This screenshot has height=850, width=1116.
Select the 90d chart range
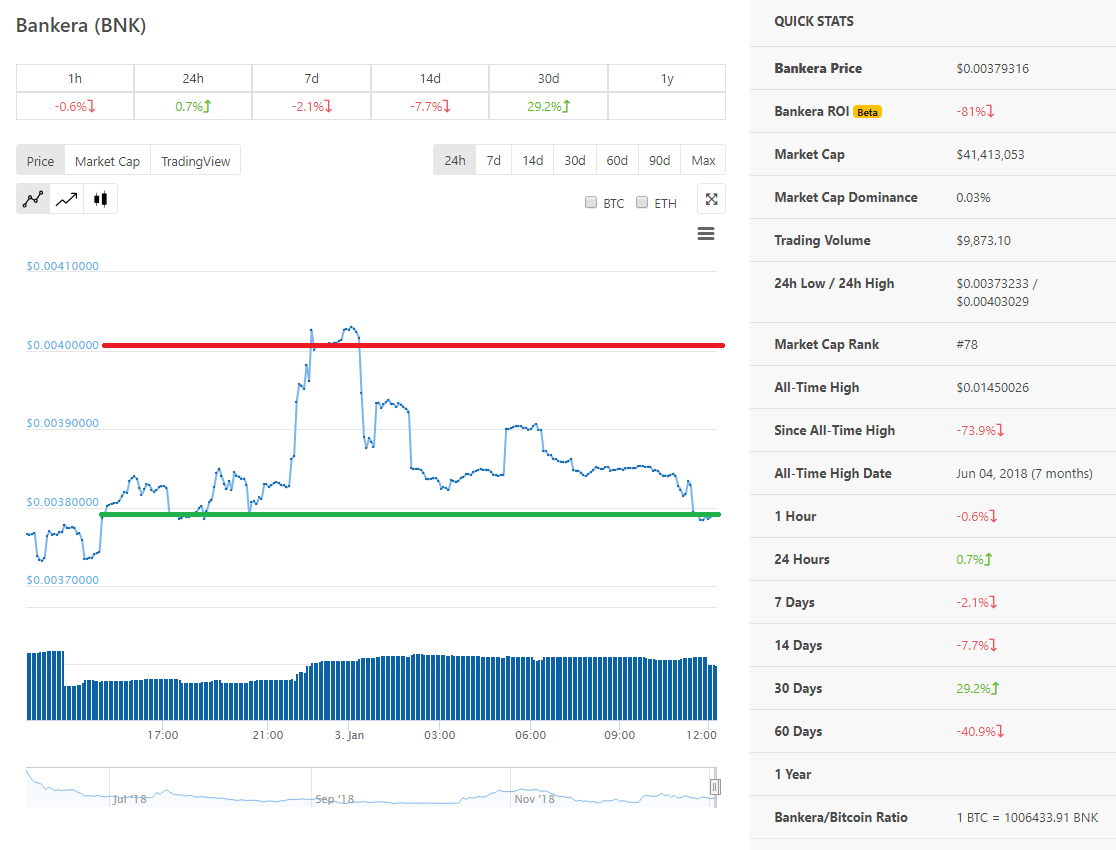coord(659,160)
